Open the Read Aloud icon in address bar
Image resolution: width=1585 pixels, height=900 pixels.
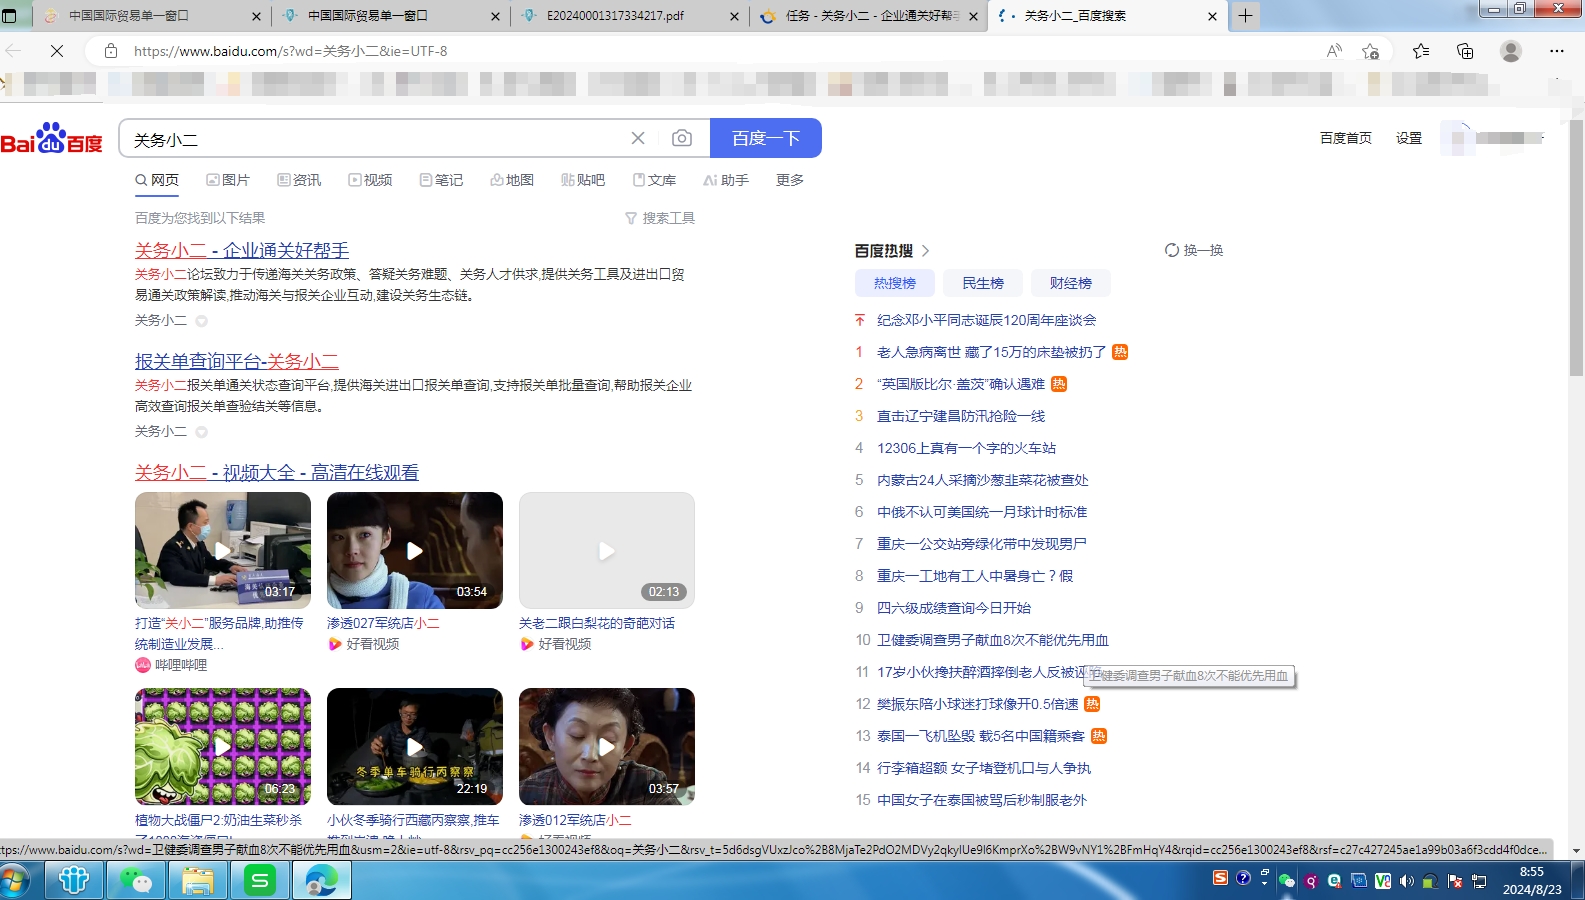coord(1334,51)
